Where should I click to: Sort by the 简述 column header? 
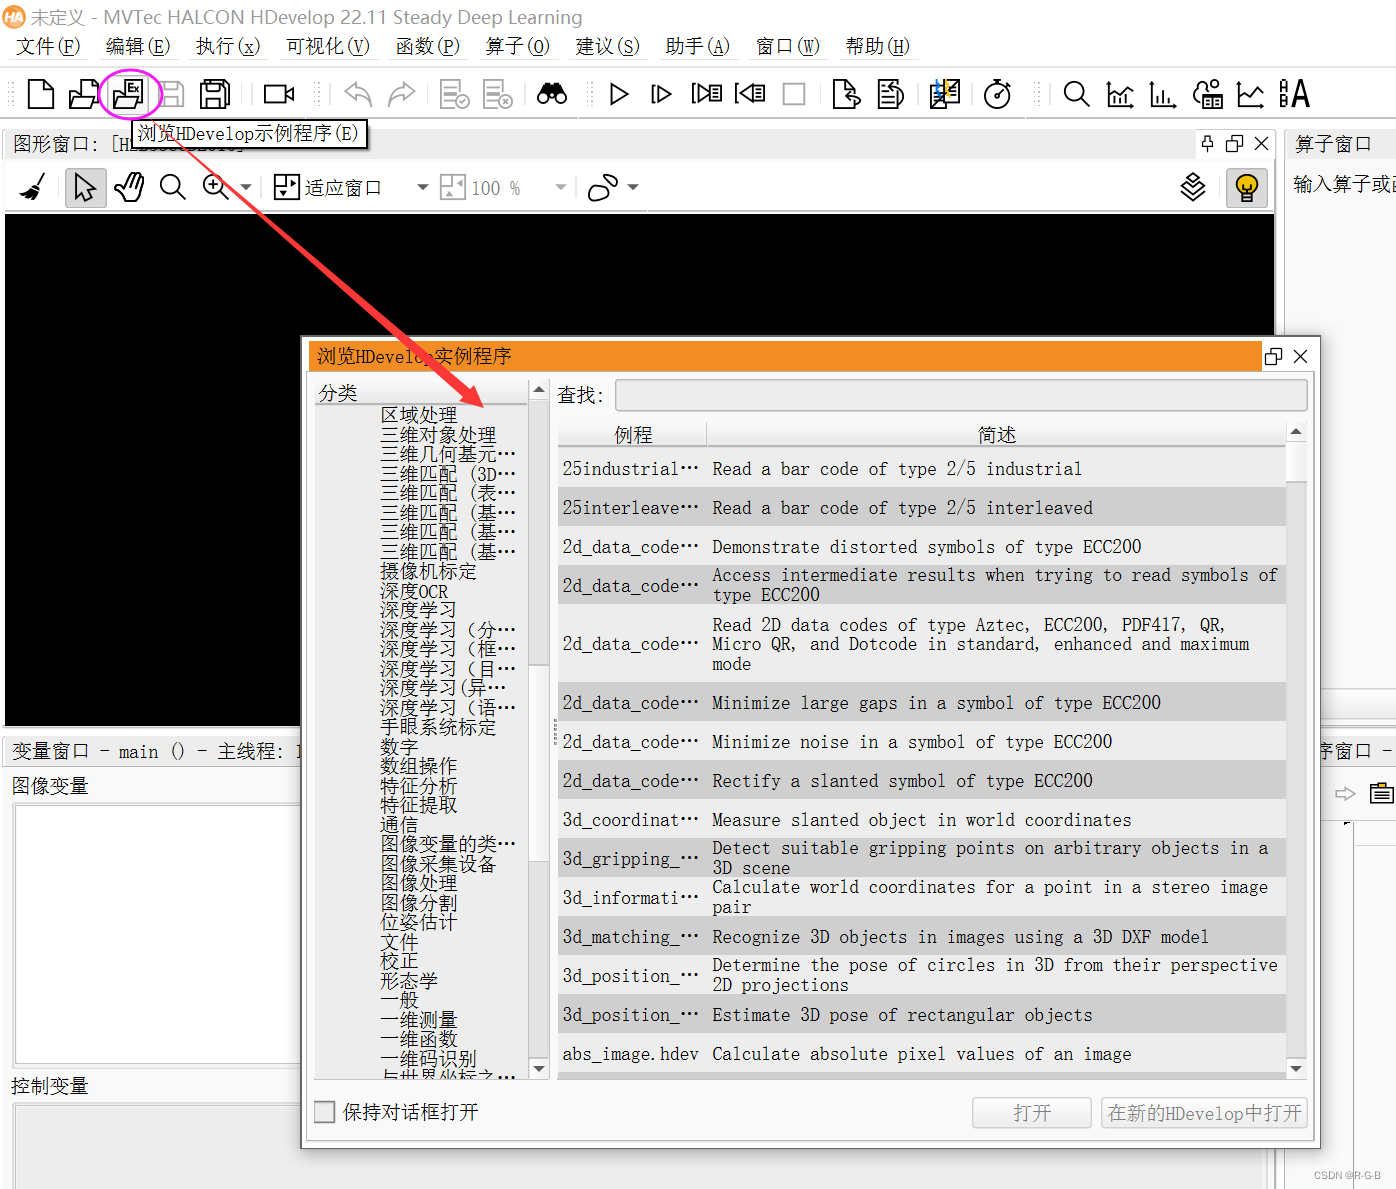pyautogui.click(x=996, y=435)
